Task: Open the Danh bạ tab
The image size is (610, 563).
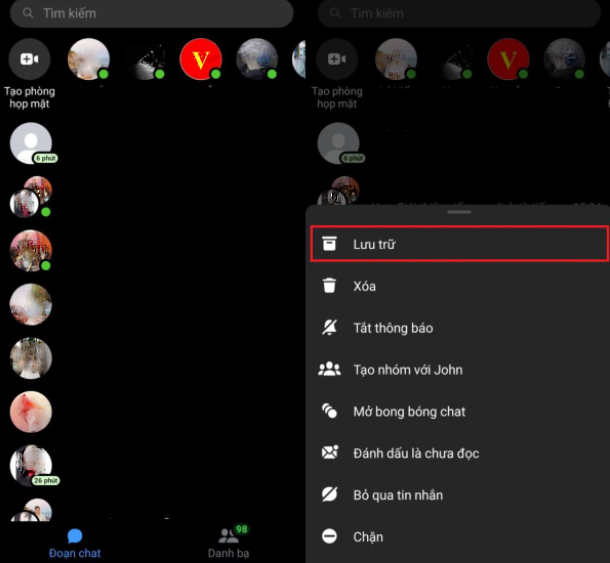Action: point(228,543)
